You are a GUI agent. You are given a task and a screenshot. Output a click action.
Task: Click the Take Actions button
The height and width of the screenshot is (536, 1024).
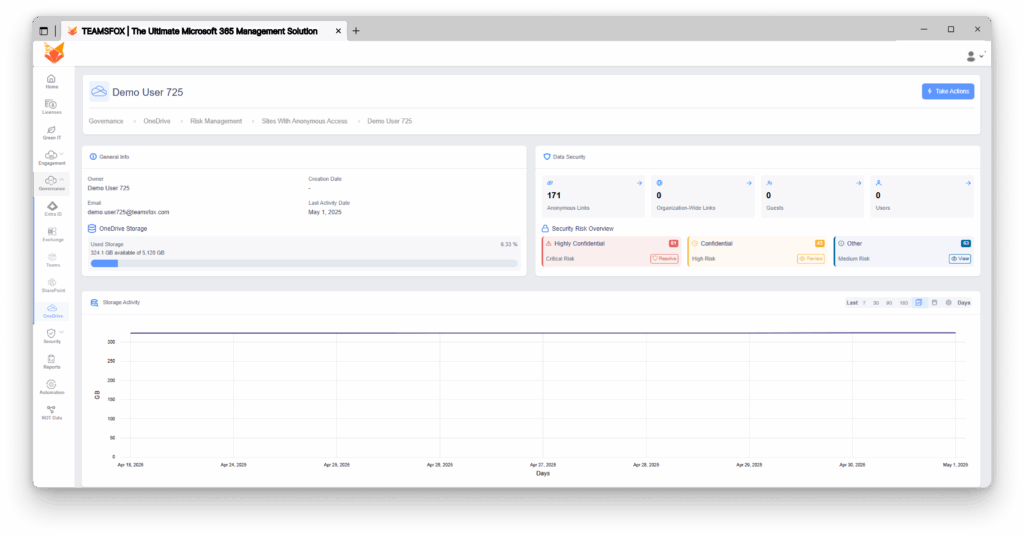pos(948,91)
